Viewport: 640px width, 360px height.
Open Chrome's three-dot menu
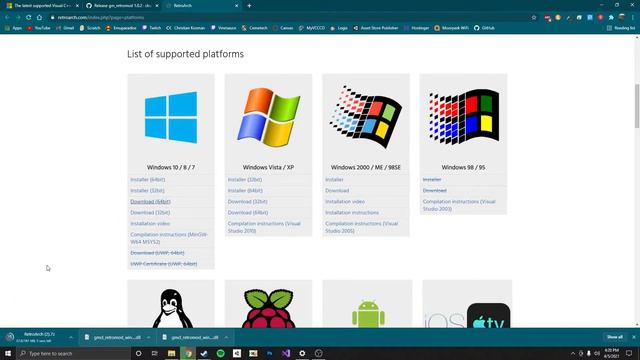coord(633,18)
